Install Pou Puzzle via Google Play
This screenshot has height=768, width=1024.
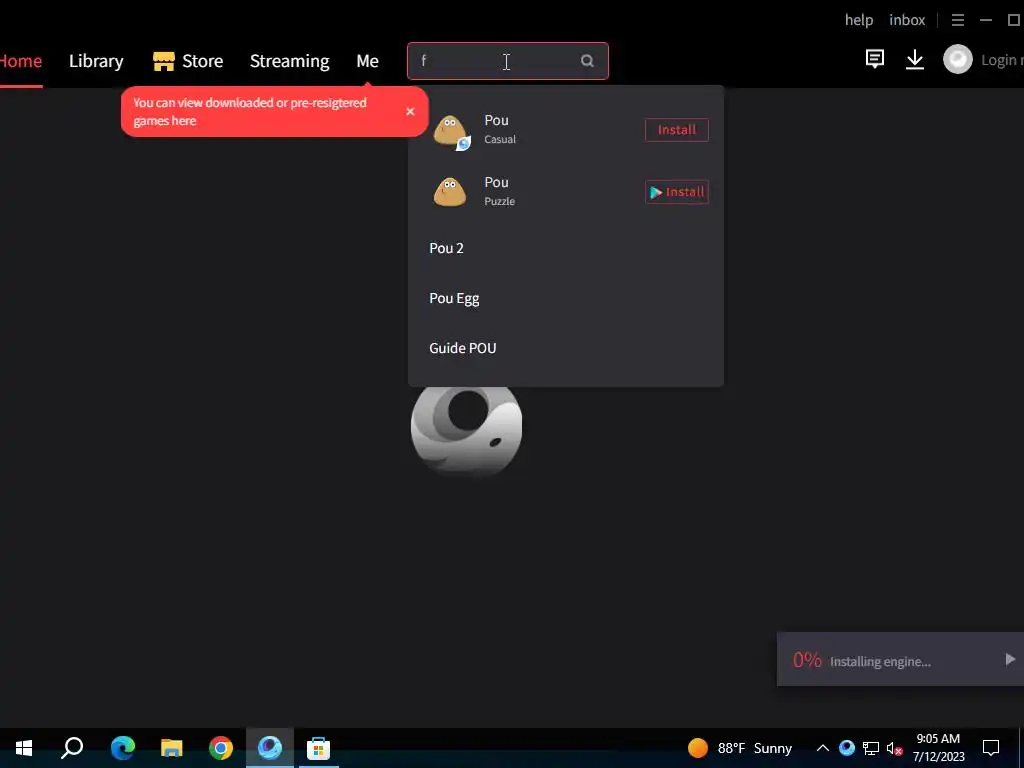677,192
